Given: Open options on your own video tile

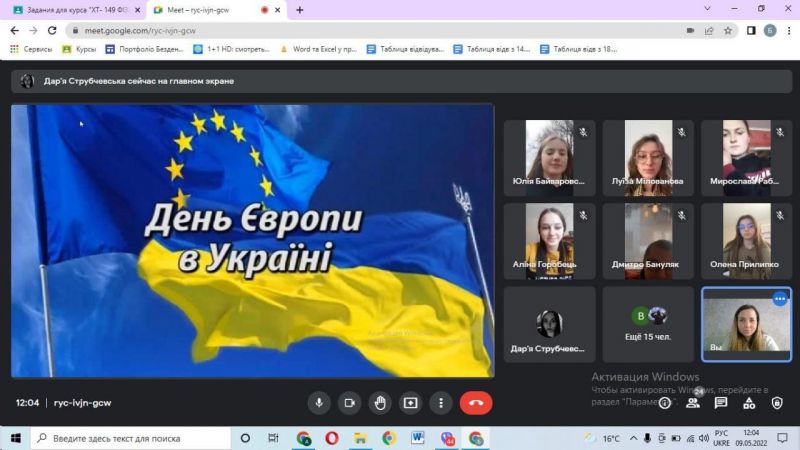Looking at the screenshot, I should pyautogui.click(x=780, y=299).
